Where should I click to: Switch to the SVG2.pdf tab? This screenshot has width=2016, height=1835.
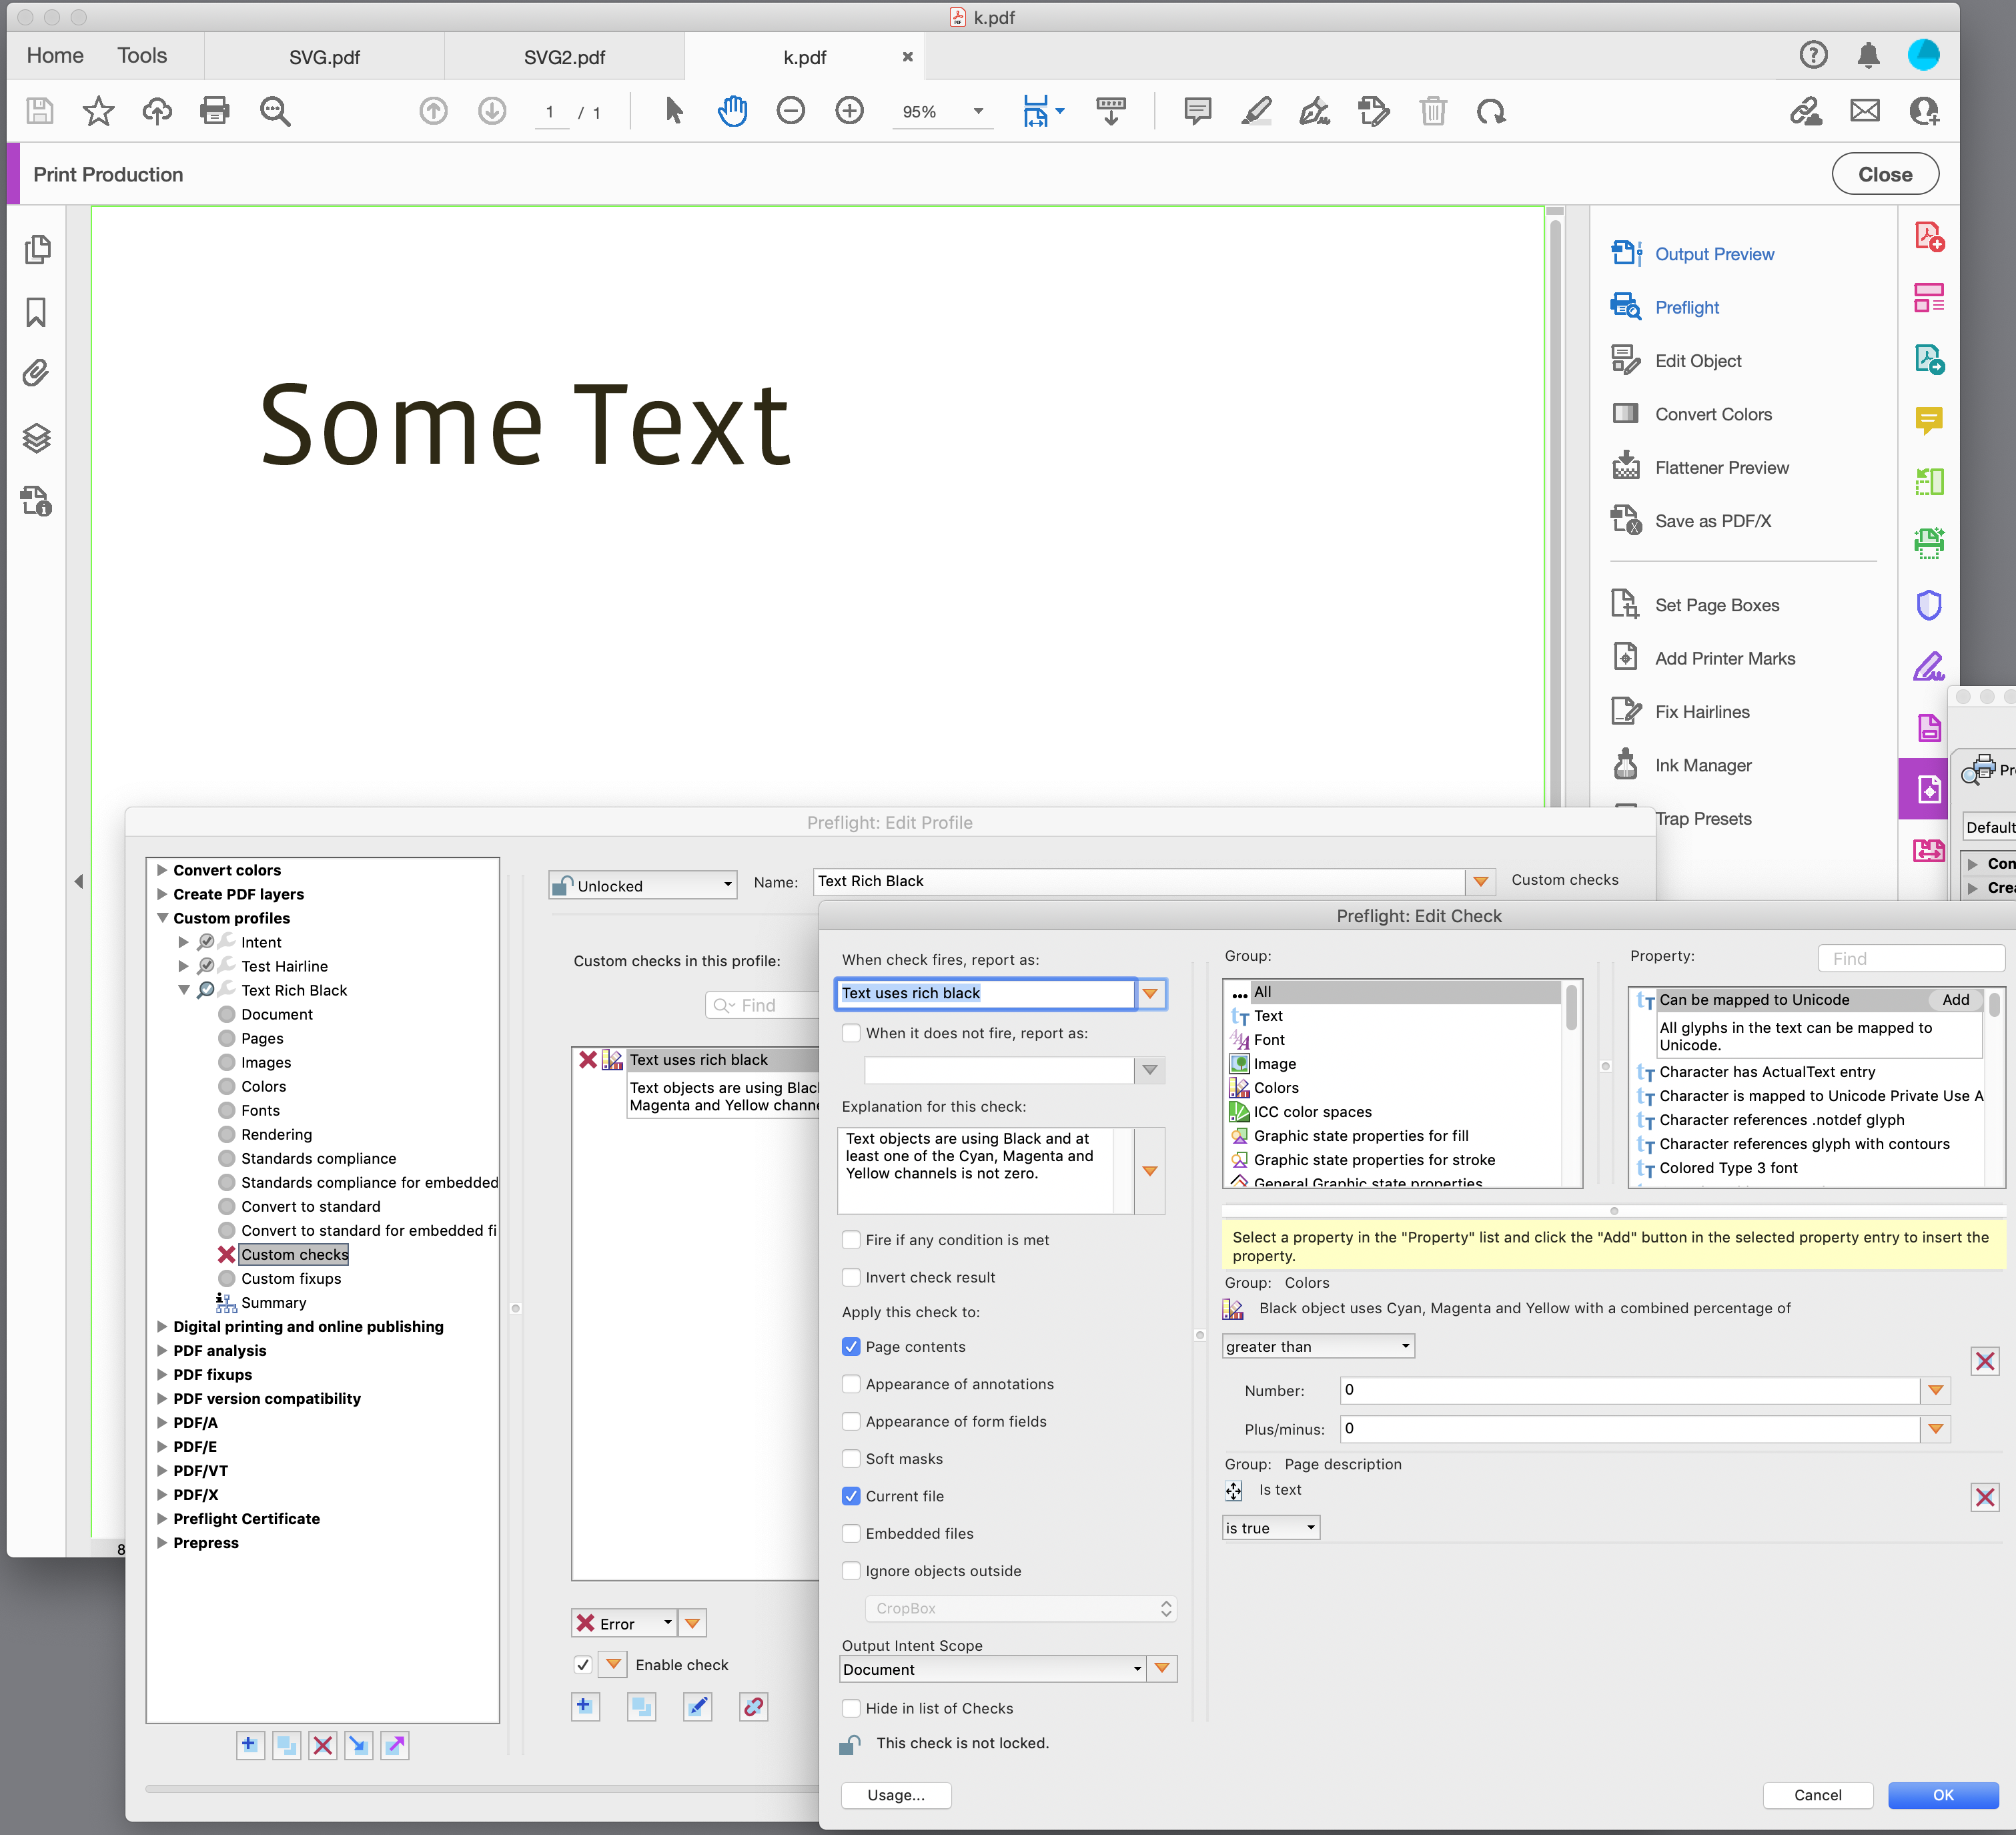[564, 57]
